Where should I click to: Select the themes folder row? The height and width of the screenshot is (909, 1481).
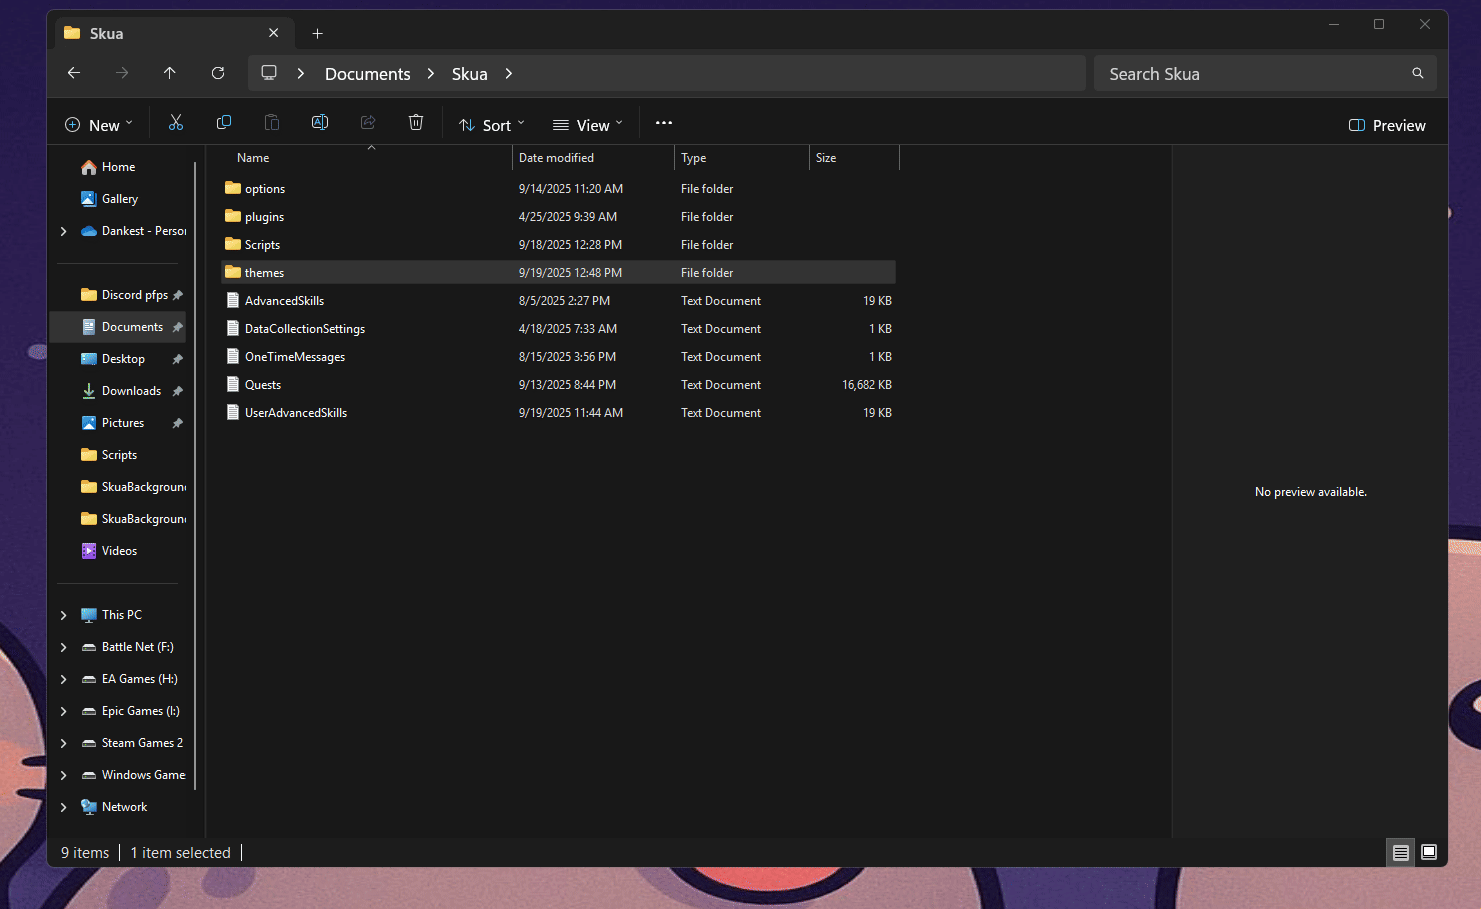pyautogui.click(x=558, y=272)
